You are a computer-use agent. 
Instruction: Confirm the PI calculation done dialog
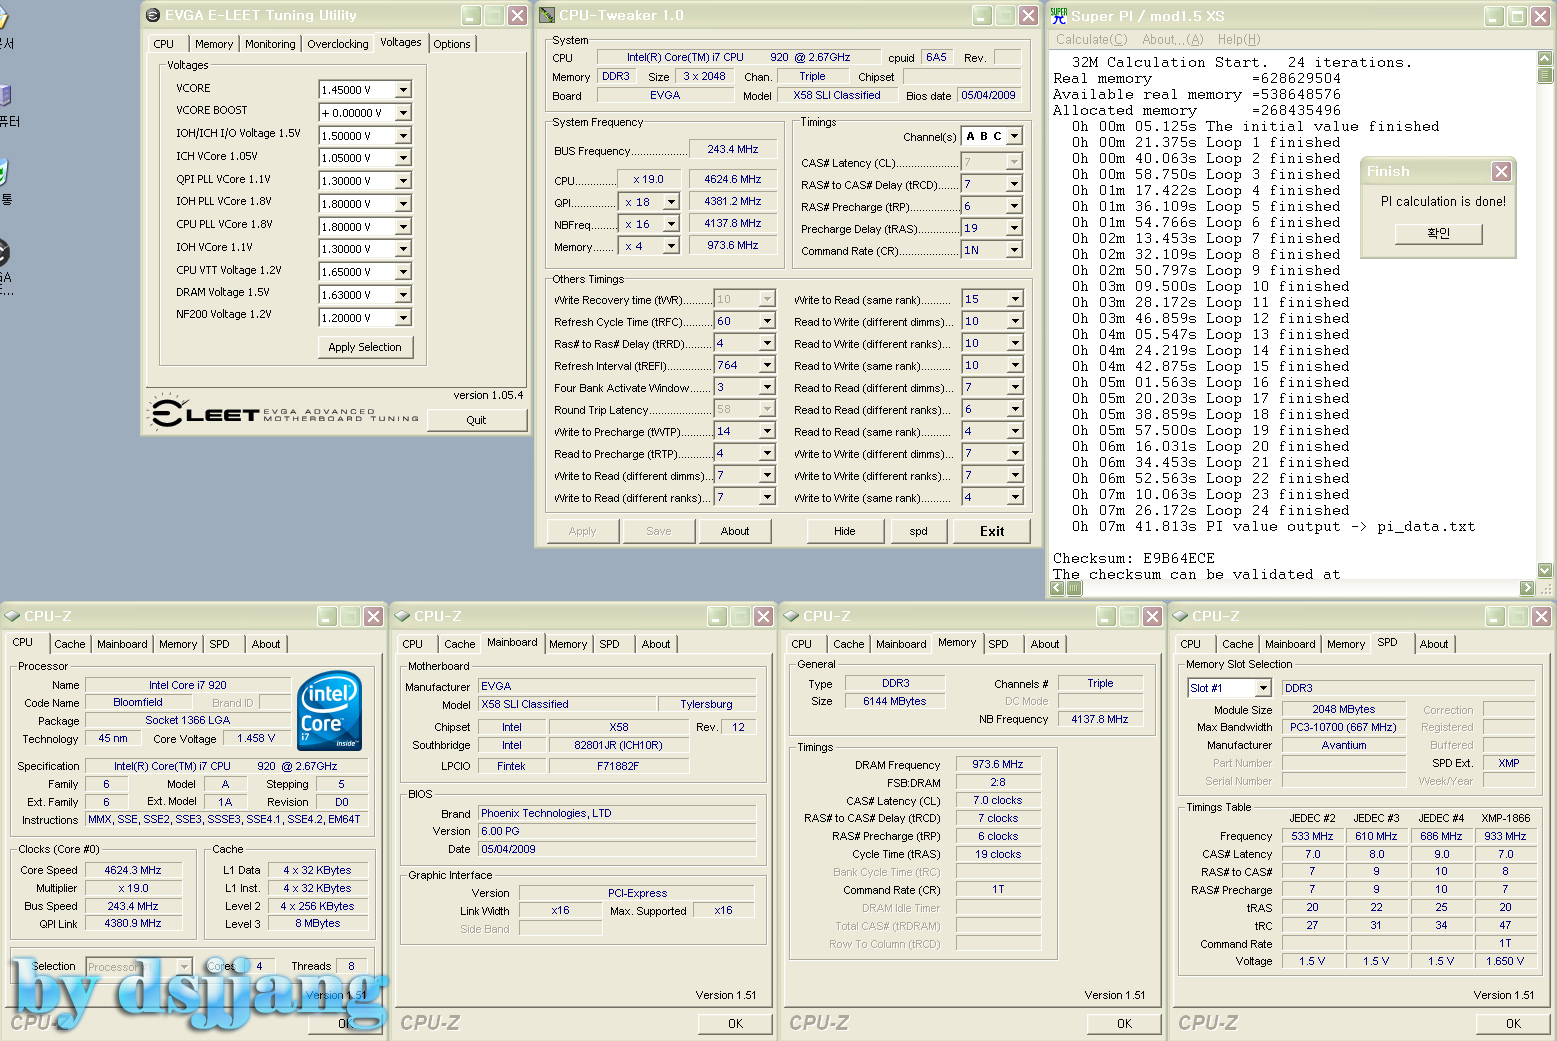point(1438,233)
